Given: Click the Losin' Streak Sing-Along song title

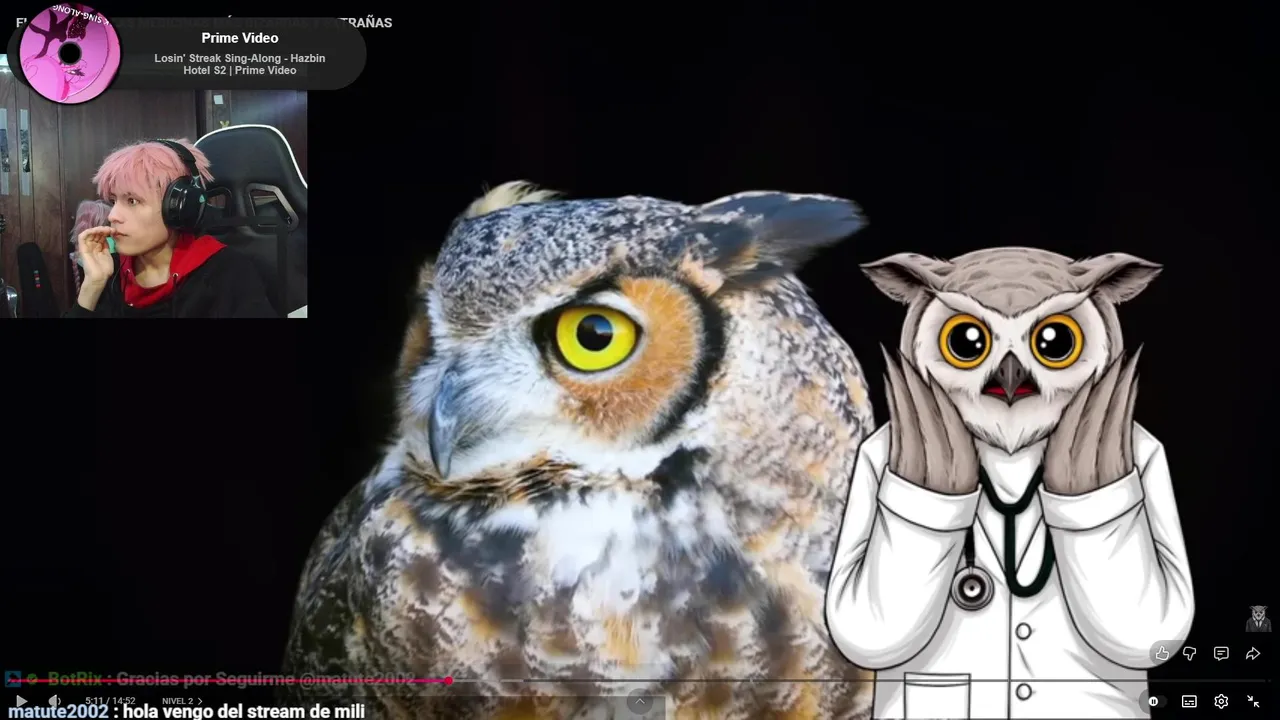Looking at the screenshot, I should pos(239,64).
